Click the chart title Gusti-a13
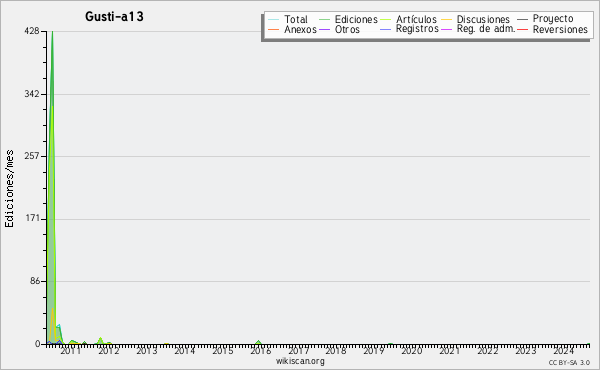600x370 pixels. 114,16
